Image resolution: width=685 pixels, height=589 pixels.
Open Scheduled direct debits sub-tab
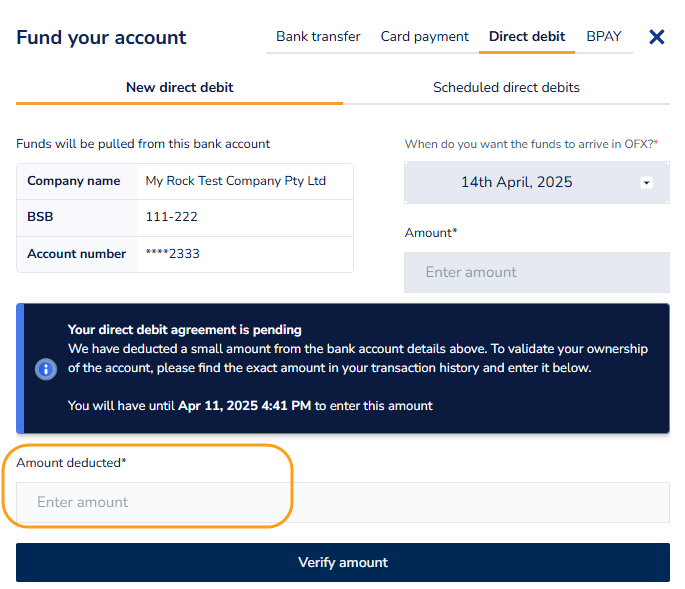(x=506, y=87)
